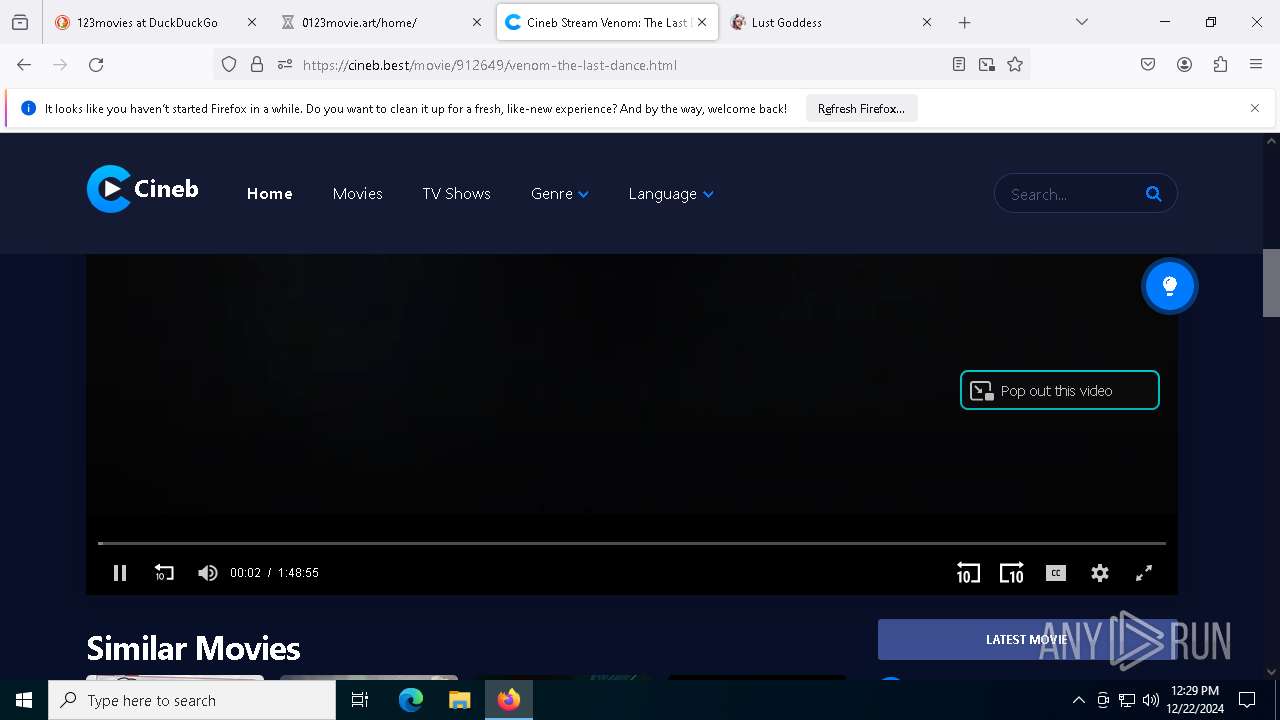The width and height of the screenshot is (1280, 720).
Task: Toggle reader view in the address bar
Action: pyautogui.click(x=959, y=65)
